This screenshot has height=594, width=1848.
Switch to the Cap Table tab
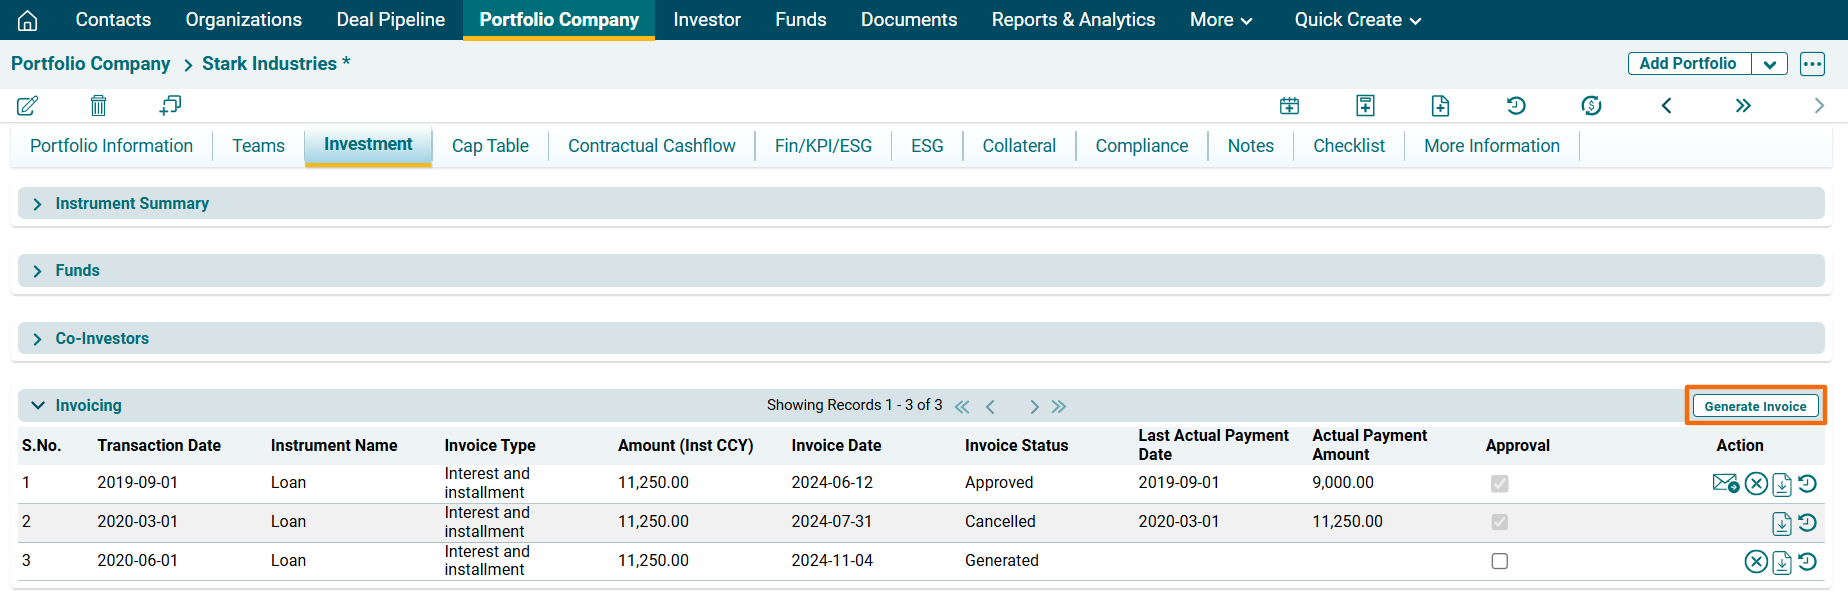coord(490,146)
